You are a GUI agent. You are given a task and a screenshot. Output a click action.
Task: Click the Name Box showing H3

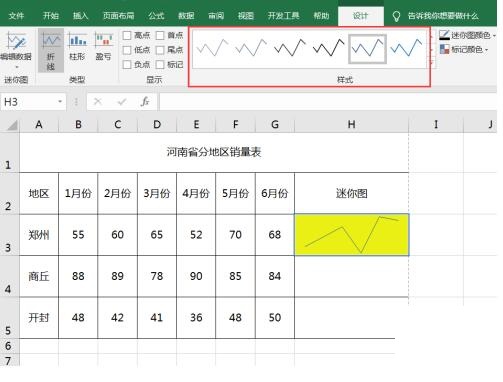point(33,102)
